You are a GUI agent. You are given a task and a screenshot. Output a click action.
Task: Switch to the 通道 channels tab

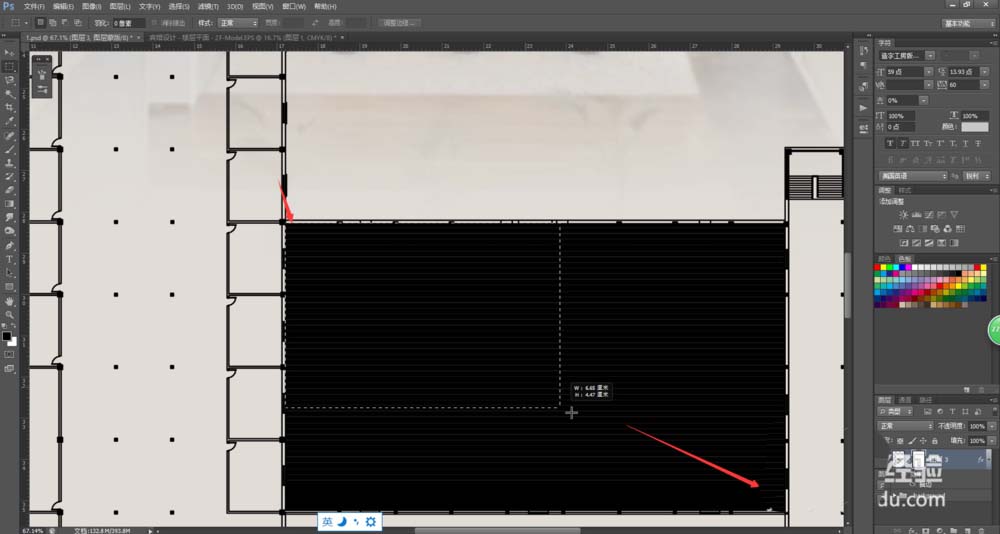905,400
